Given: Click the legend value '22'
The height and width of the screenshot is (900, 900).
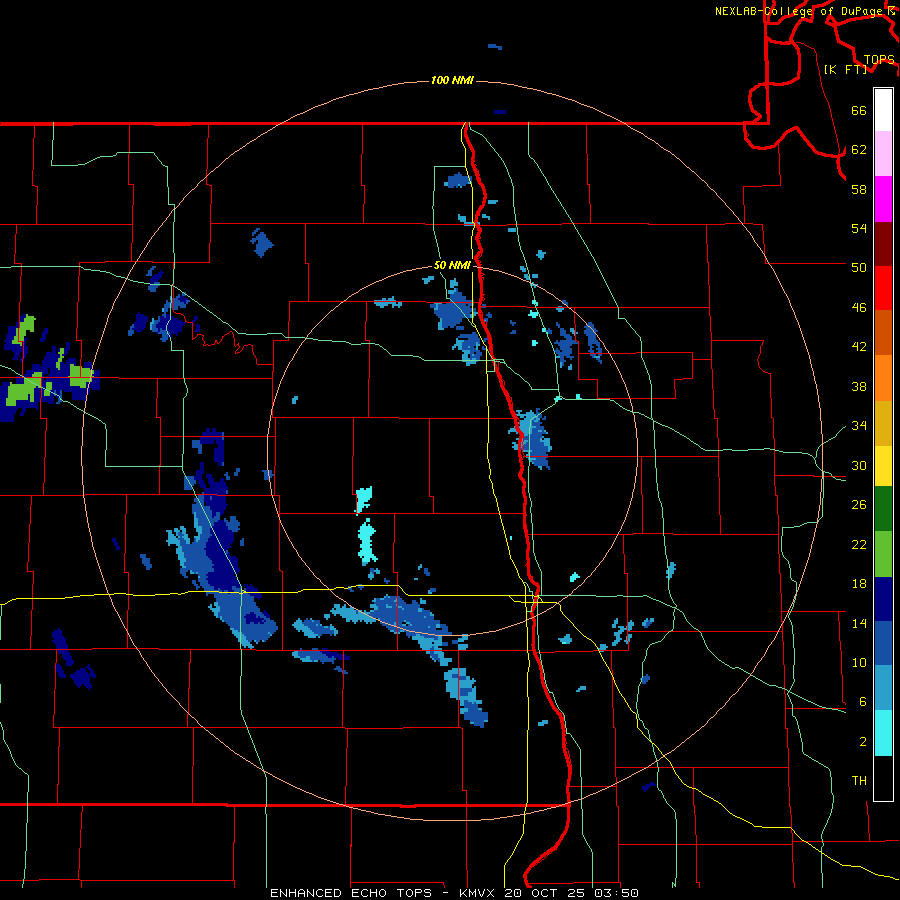Looking at the screenshot, I should [x=859, y=544].
